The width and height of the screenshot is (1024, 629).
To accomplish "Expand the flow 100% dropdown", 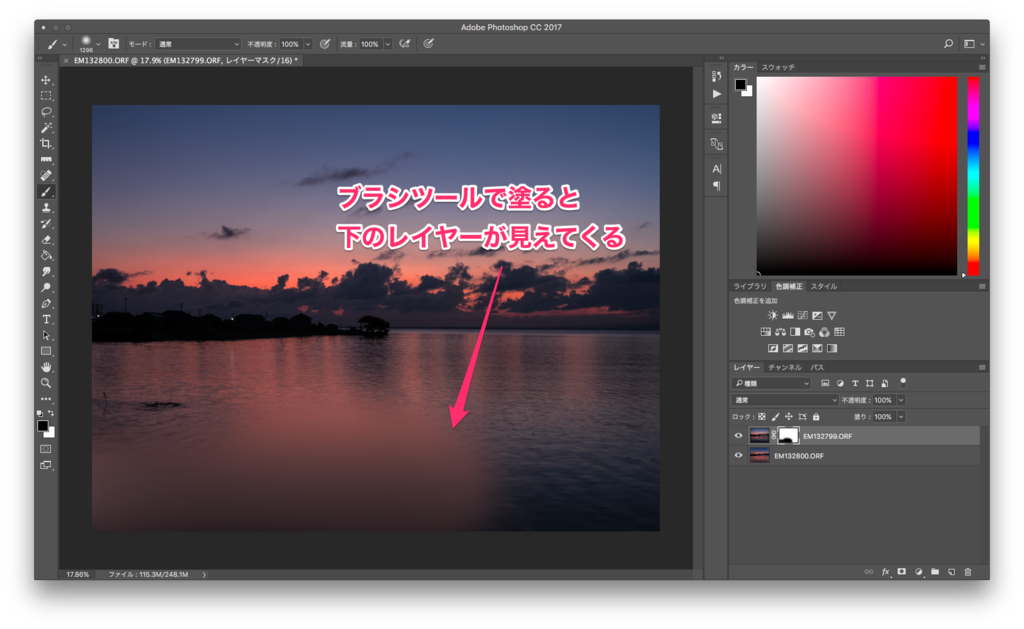I will pos(388,44).
